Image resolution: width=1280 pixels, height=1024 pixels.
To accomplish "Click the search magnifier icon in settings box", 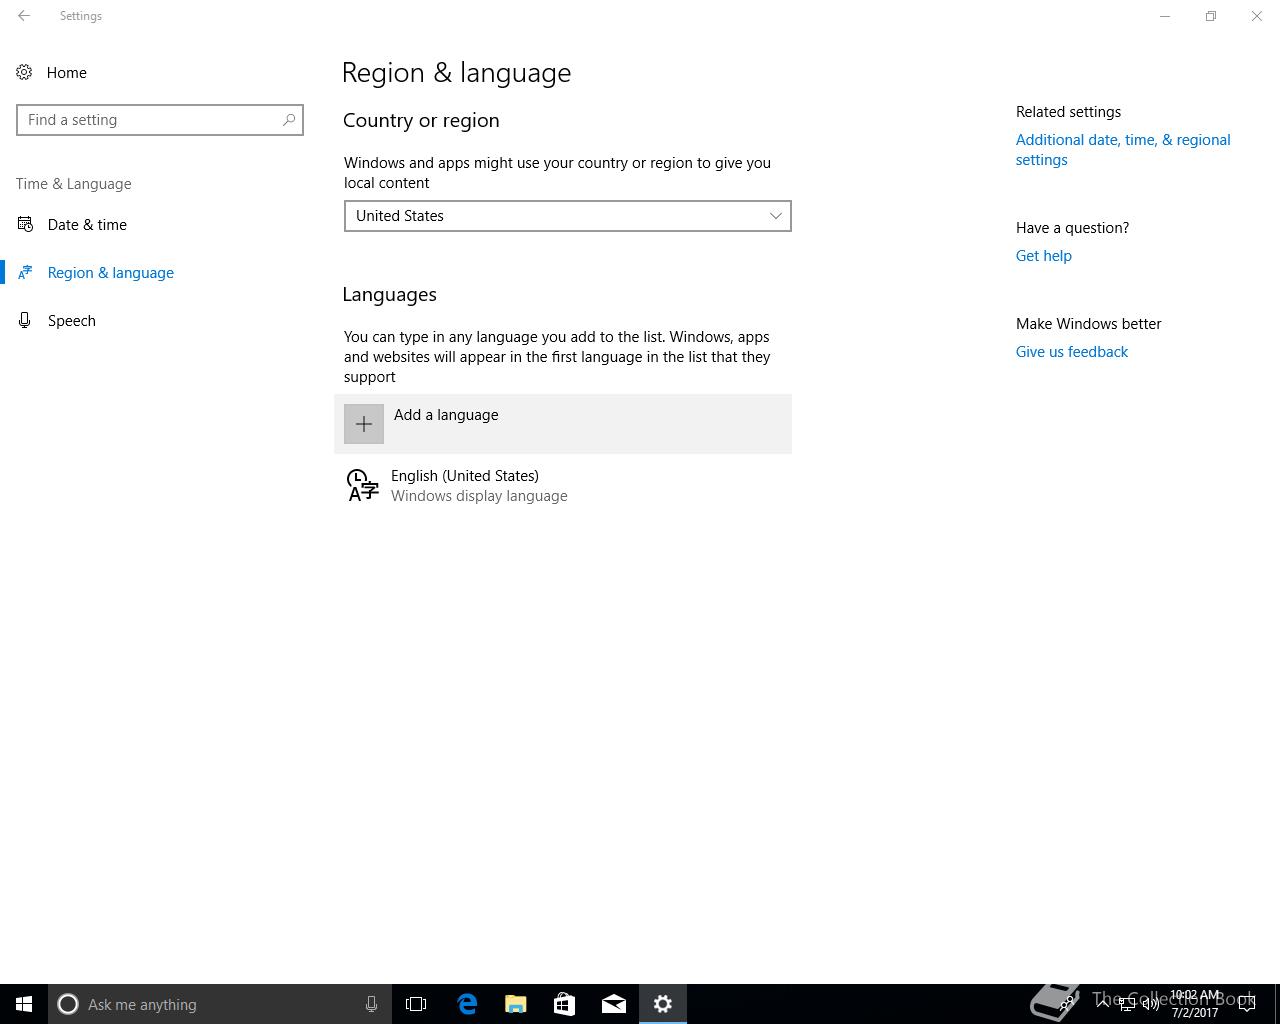I will coord(289,120).
